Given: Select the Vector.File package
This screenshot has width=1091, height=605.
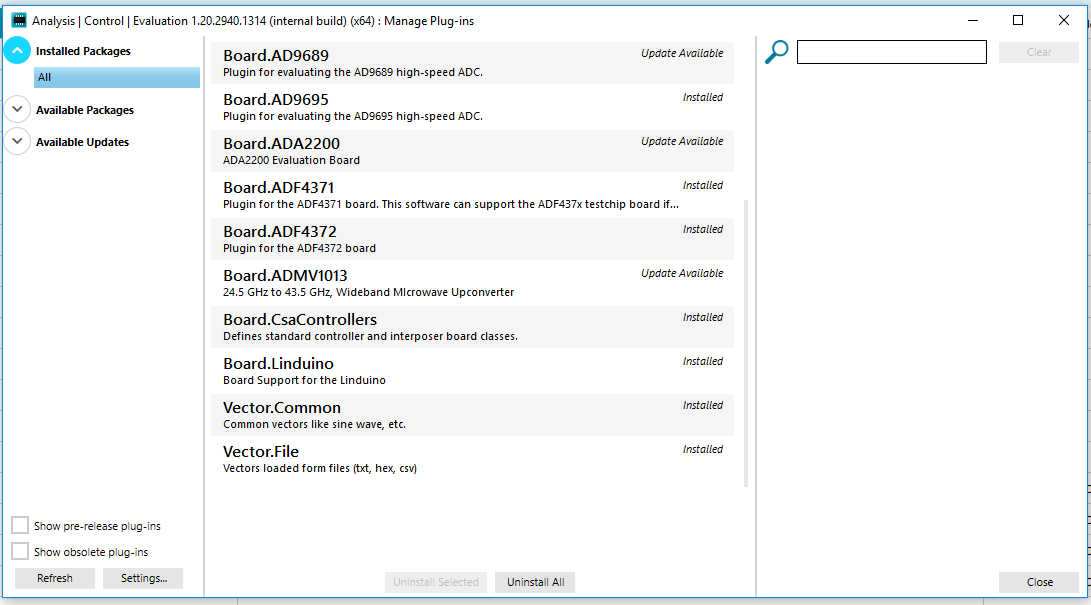Looking at the screenshot, I should 472,459.
